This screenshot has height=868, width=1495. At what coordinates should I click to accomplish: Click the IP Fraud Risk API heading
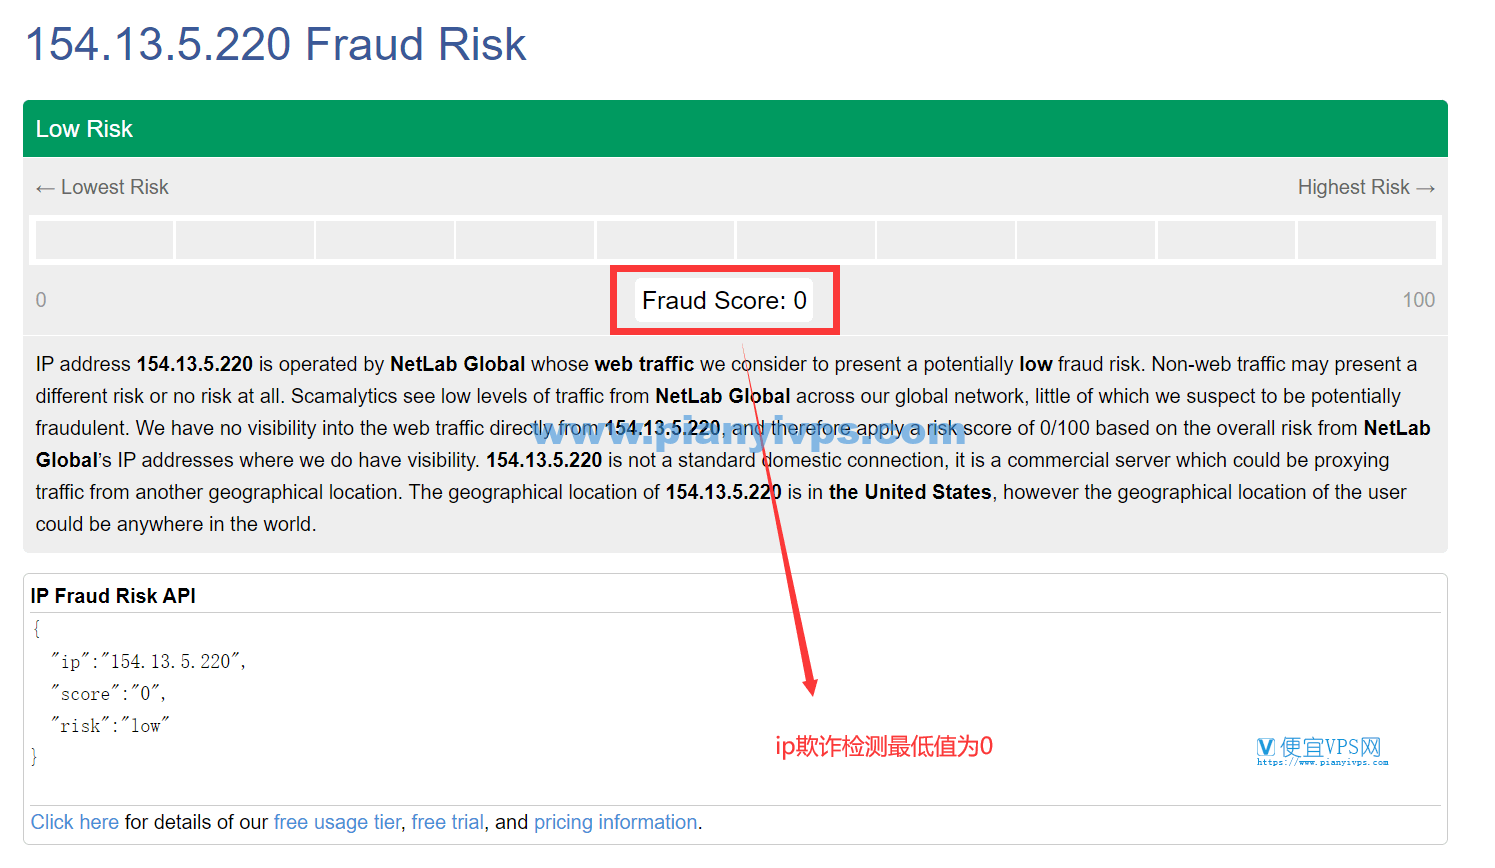113,596
